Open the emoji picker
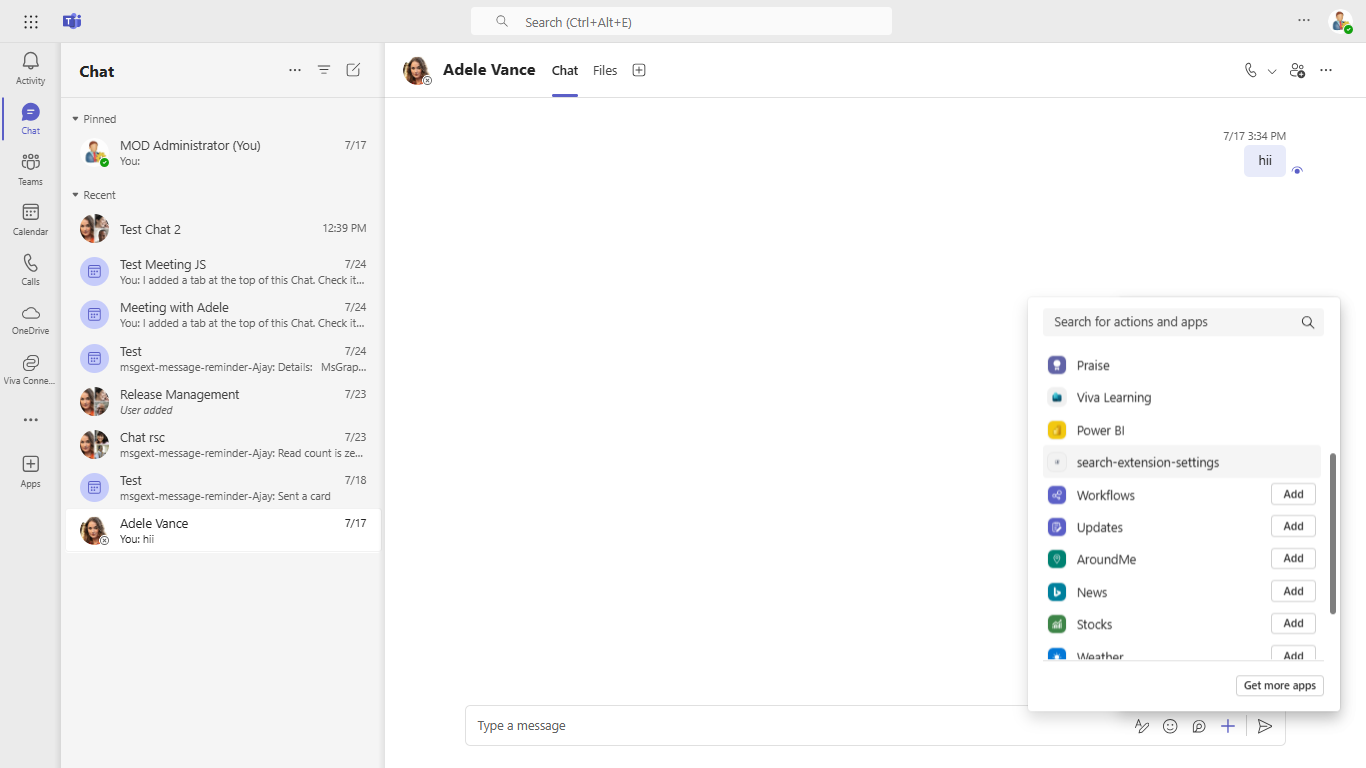 pyautogui.click(x=1170, y=726)
